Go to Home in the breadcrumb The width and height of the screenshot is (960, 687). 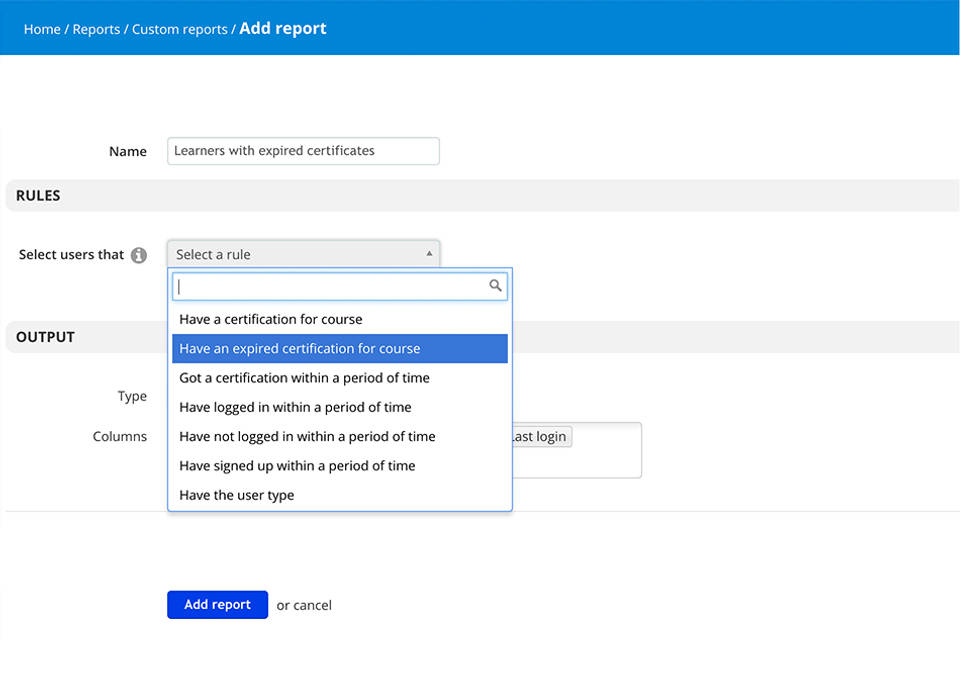tap(42, 29)
